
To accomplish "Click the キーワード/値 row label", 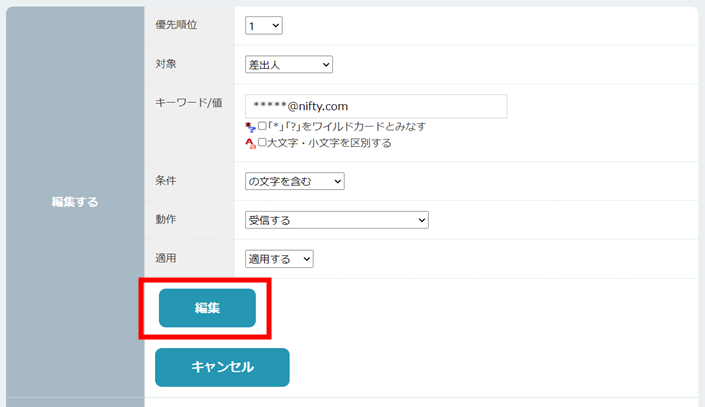I will 188,103.
